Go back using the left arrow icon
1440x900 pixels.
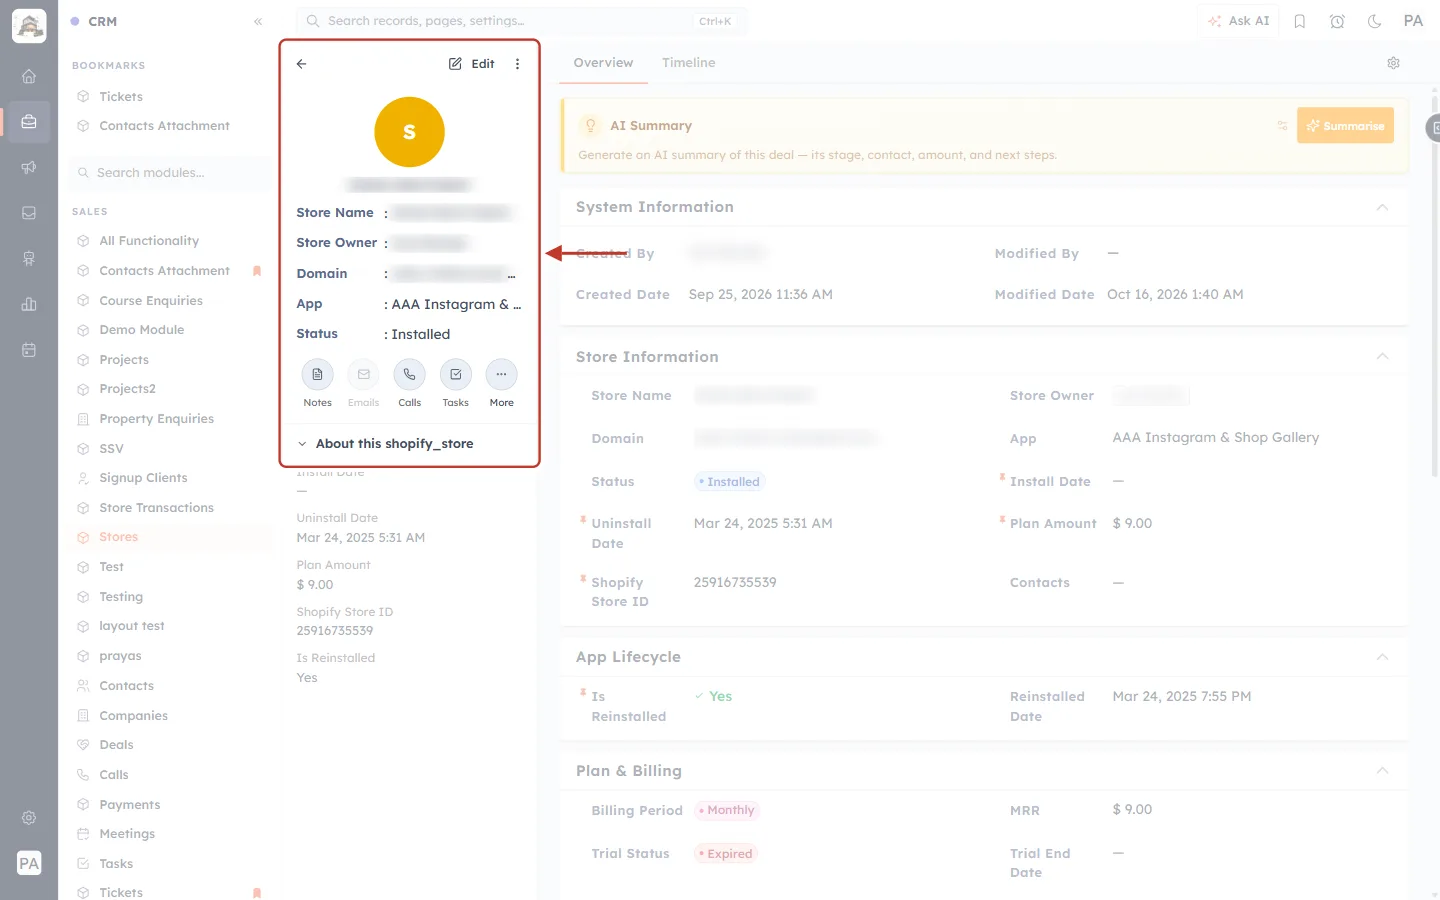click(301, 64)
